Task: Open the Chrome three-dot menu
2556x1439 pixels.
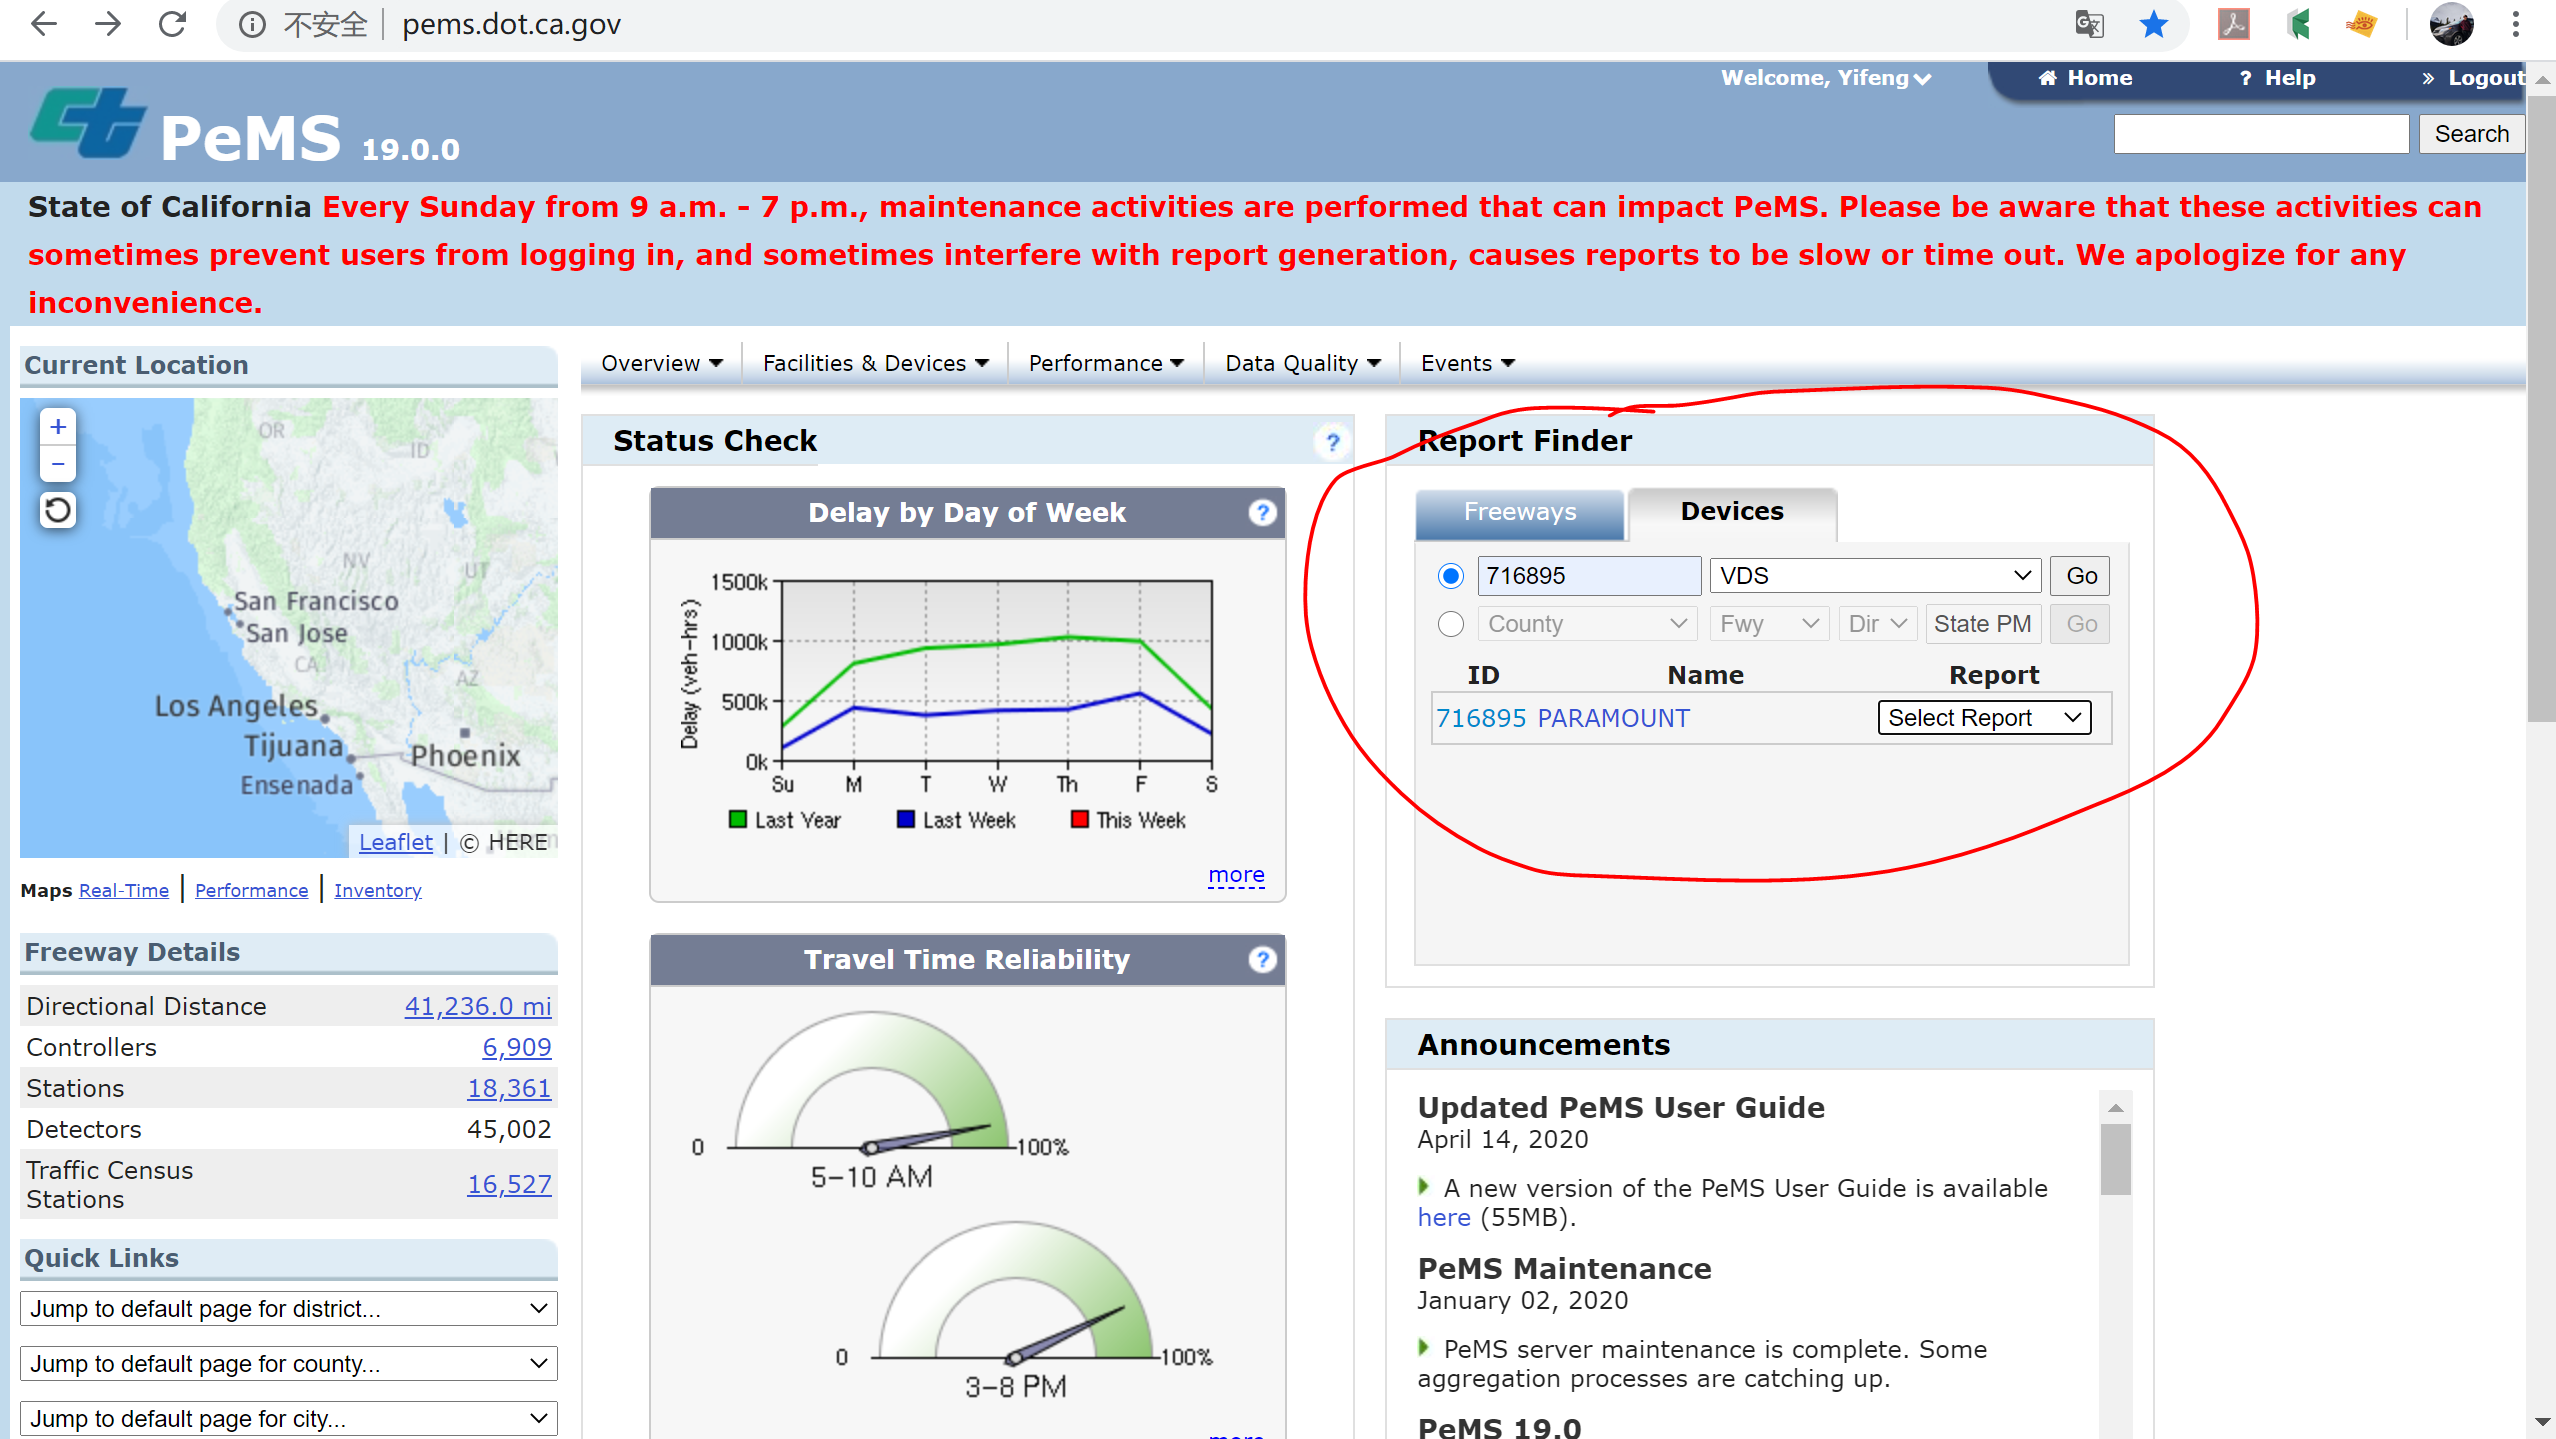Action: coord(2515,24)
